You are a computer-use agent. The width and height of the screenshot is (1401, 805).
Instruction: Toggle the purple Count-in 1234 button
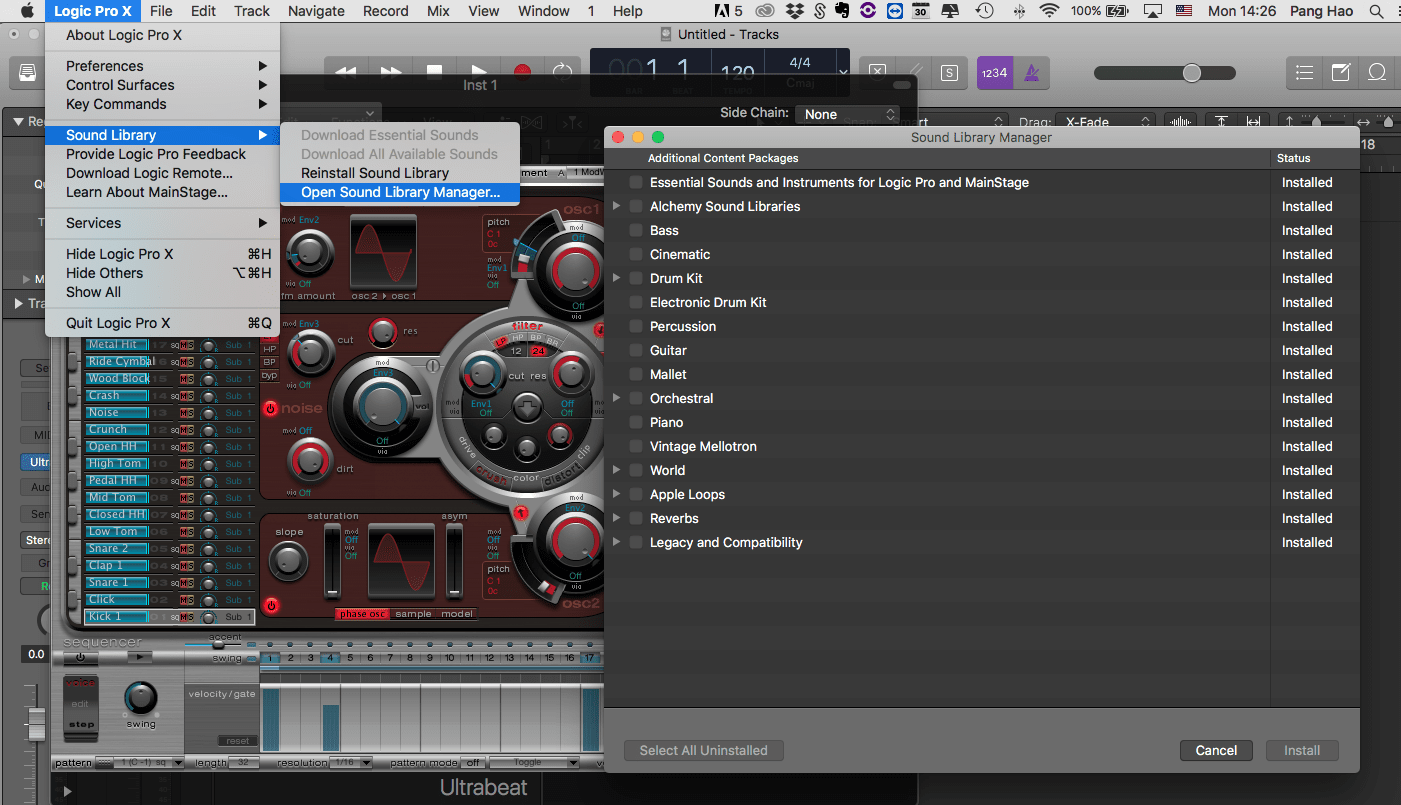coord(995,73)
